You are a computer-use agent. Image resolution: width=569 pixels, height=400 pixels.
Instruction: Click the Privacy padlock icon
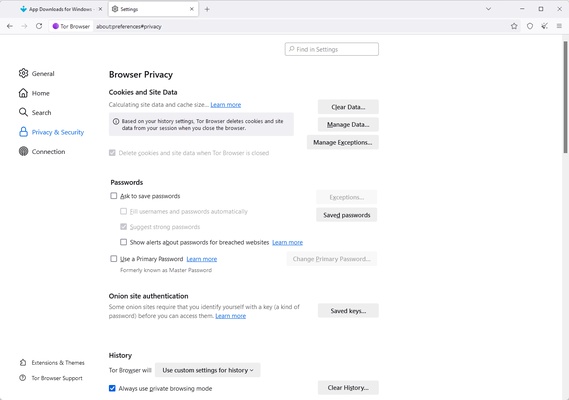[x=23, y=132]
